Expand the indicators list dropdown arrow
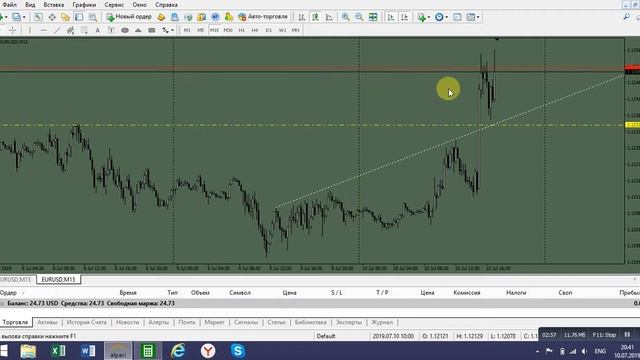640x360 pixels. [429, 17]
